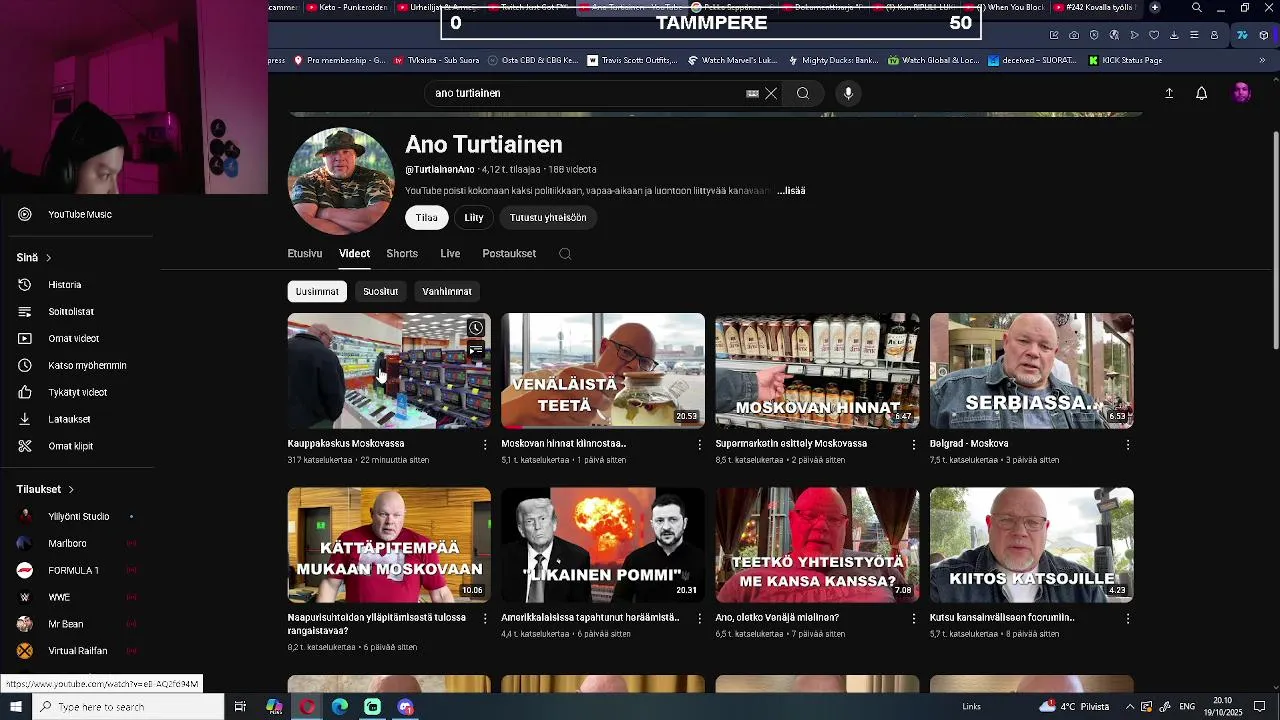
Task: Open the FORMULA 1 subscription
Action: point(73,571)
